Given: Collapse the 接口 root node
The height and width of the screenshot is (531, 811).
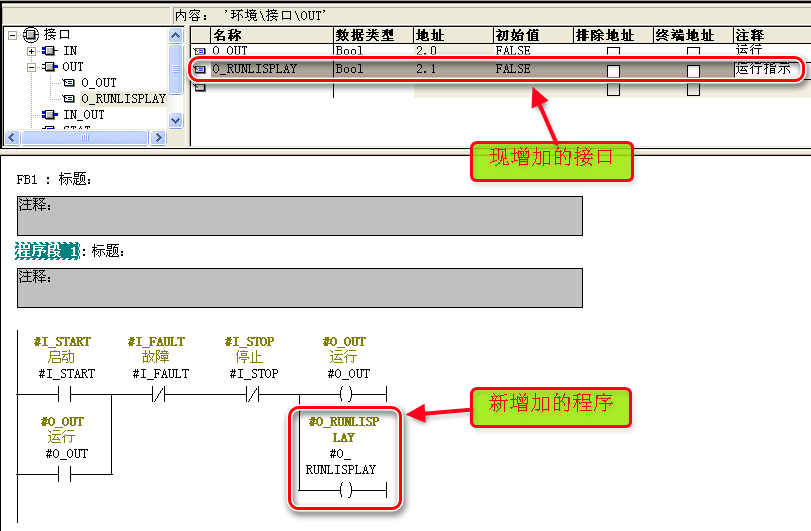Looking at the screenshot, I should click(x=13, y=35).
